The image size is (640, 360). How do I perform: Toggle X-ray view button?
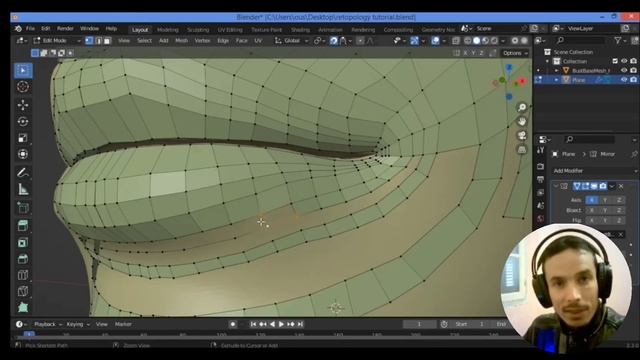point(456,41)
